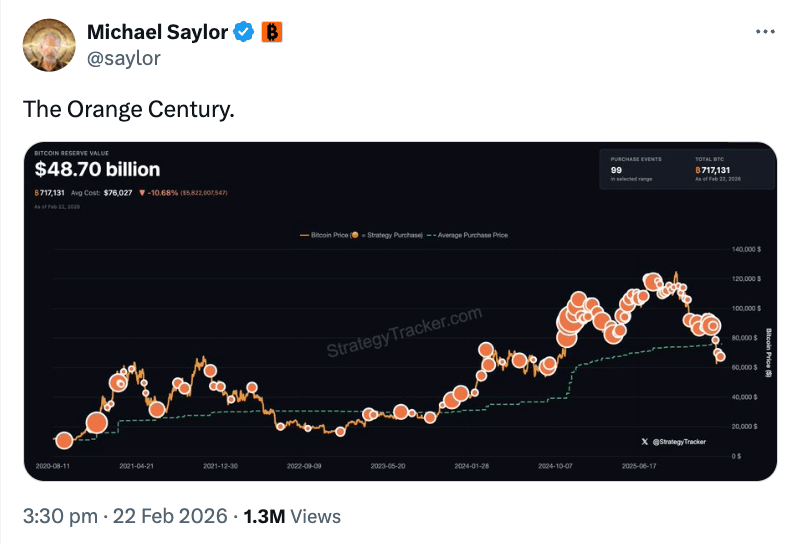Click the @StrategyTracker credit text in chart
The width and height of the screenshot is (798, 544).
679,441
